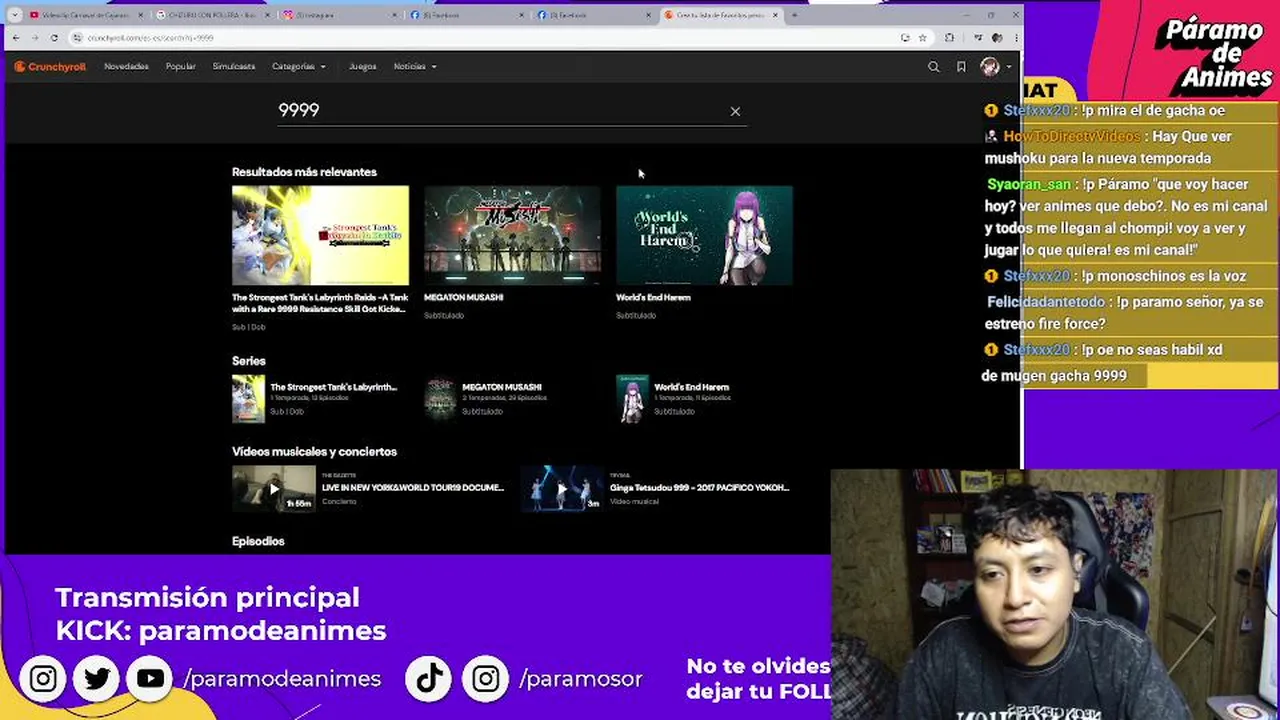1280x720 pixels.
Task: Click chat username HowToDirectvVideos
Action: [1071, 137]
